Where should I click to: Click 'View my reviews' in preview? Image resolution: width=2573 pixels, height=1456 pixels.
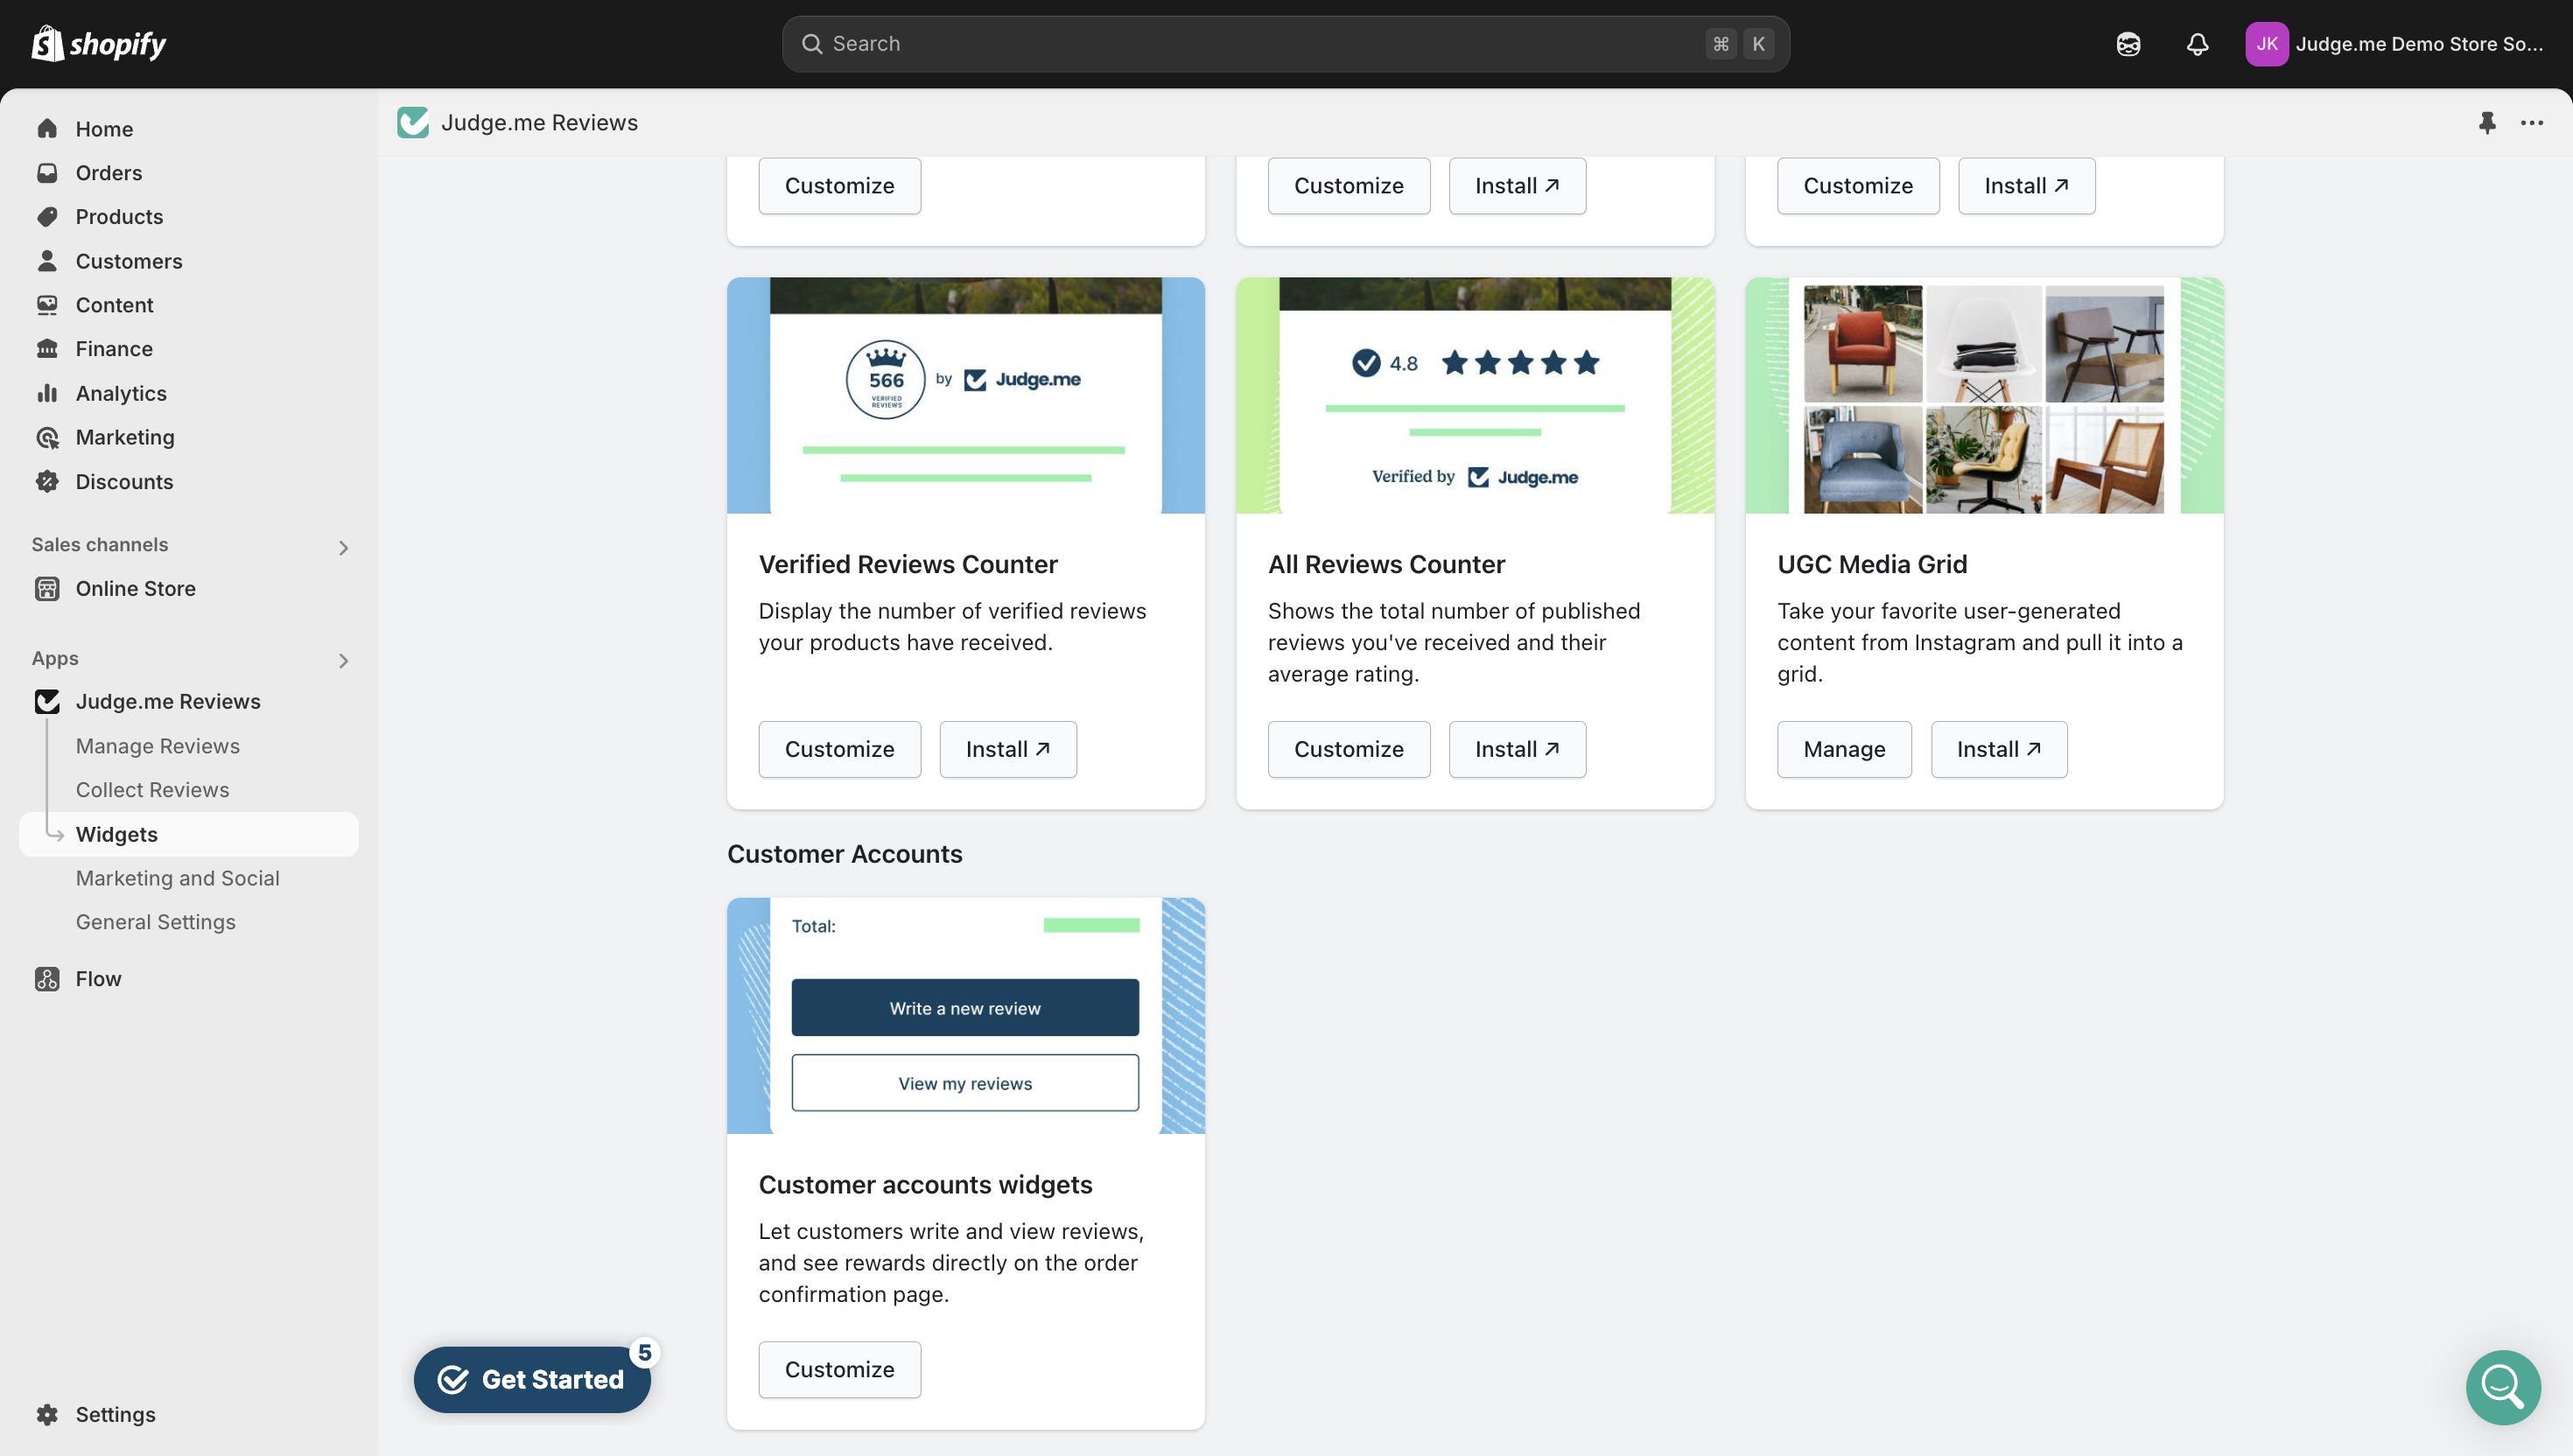click(965, 1082)
